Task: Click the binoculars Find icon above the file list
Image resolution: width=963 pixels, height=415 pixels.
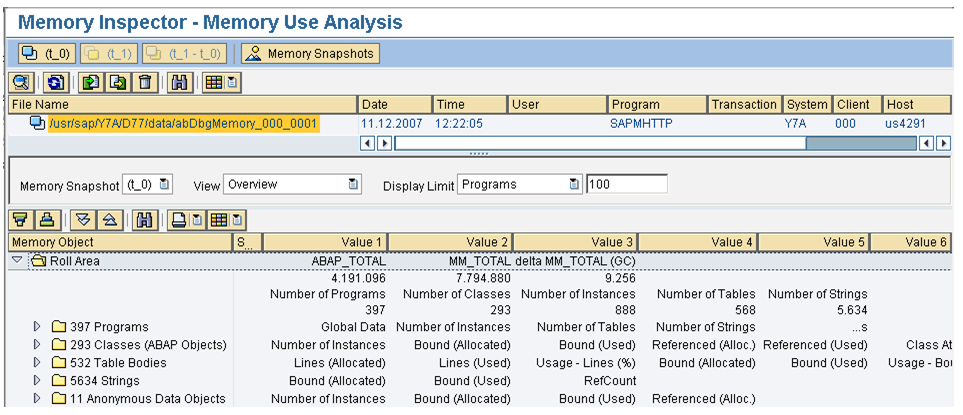Action: tap(178, 83)
